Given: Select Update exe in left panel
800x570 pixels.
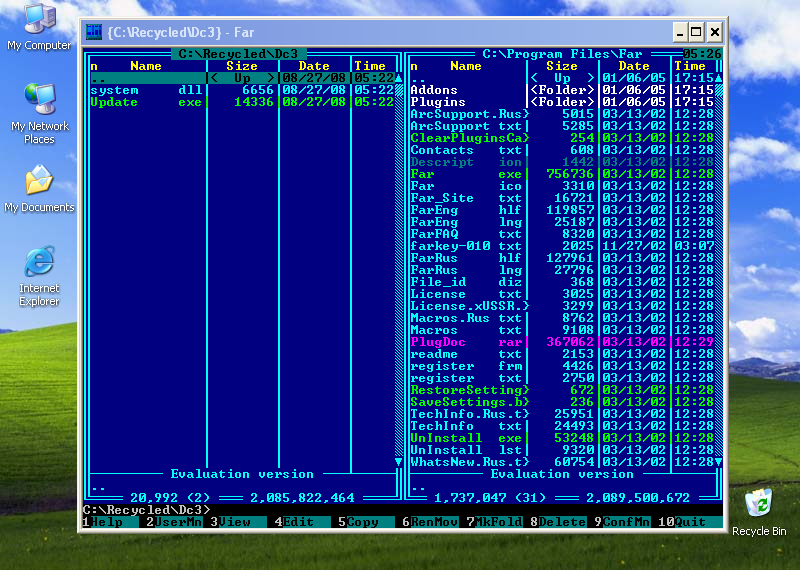Looking at the screenshot, I should pos(114,102).
